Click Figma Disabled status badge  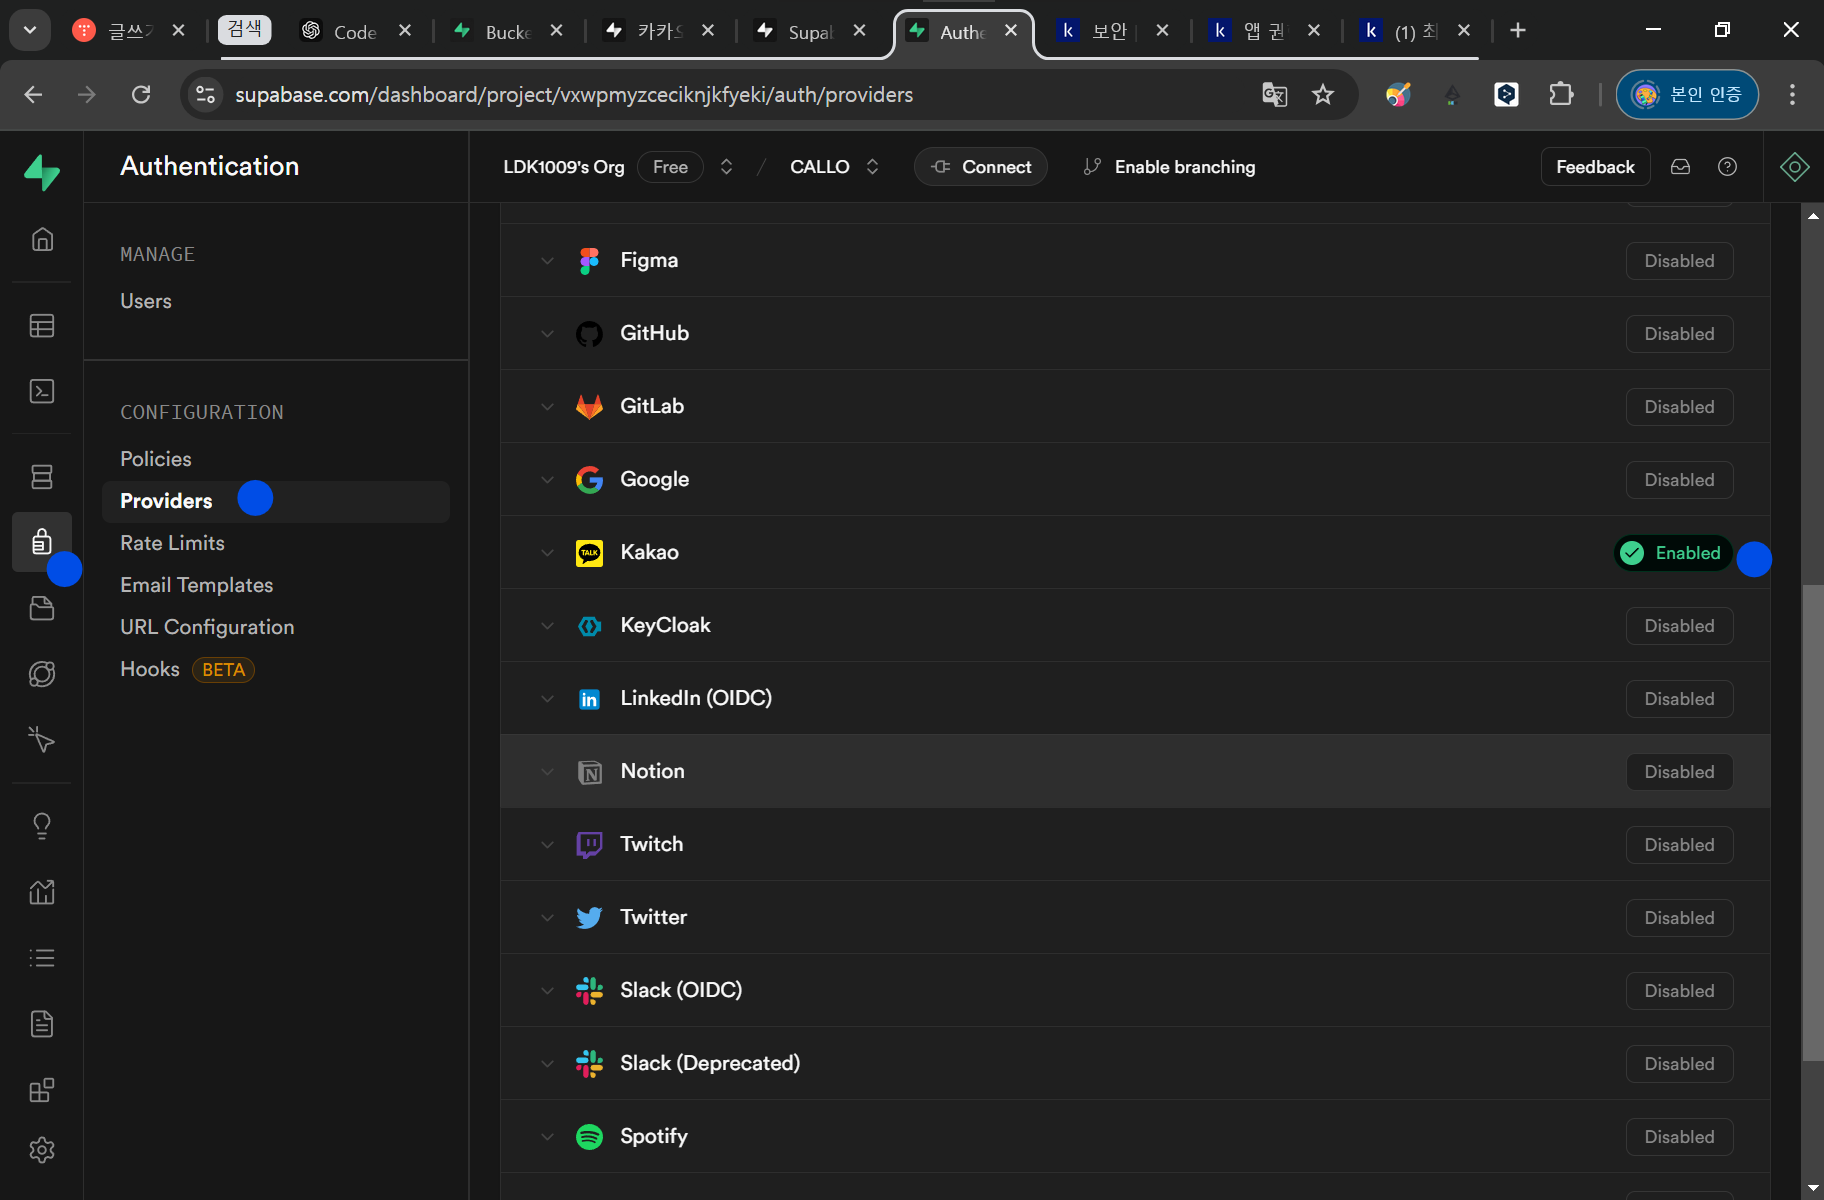(1679, 261)
